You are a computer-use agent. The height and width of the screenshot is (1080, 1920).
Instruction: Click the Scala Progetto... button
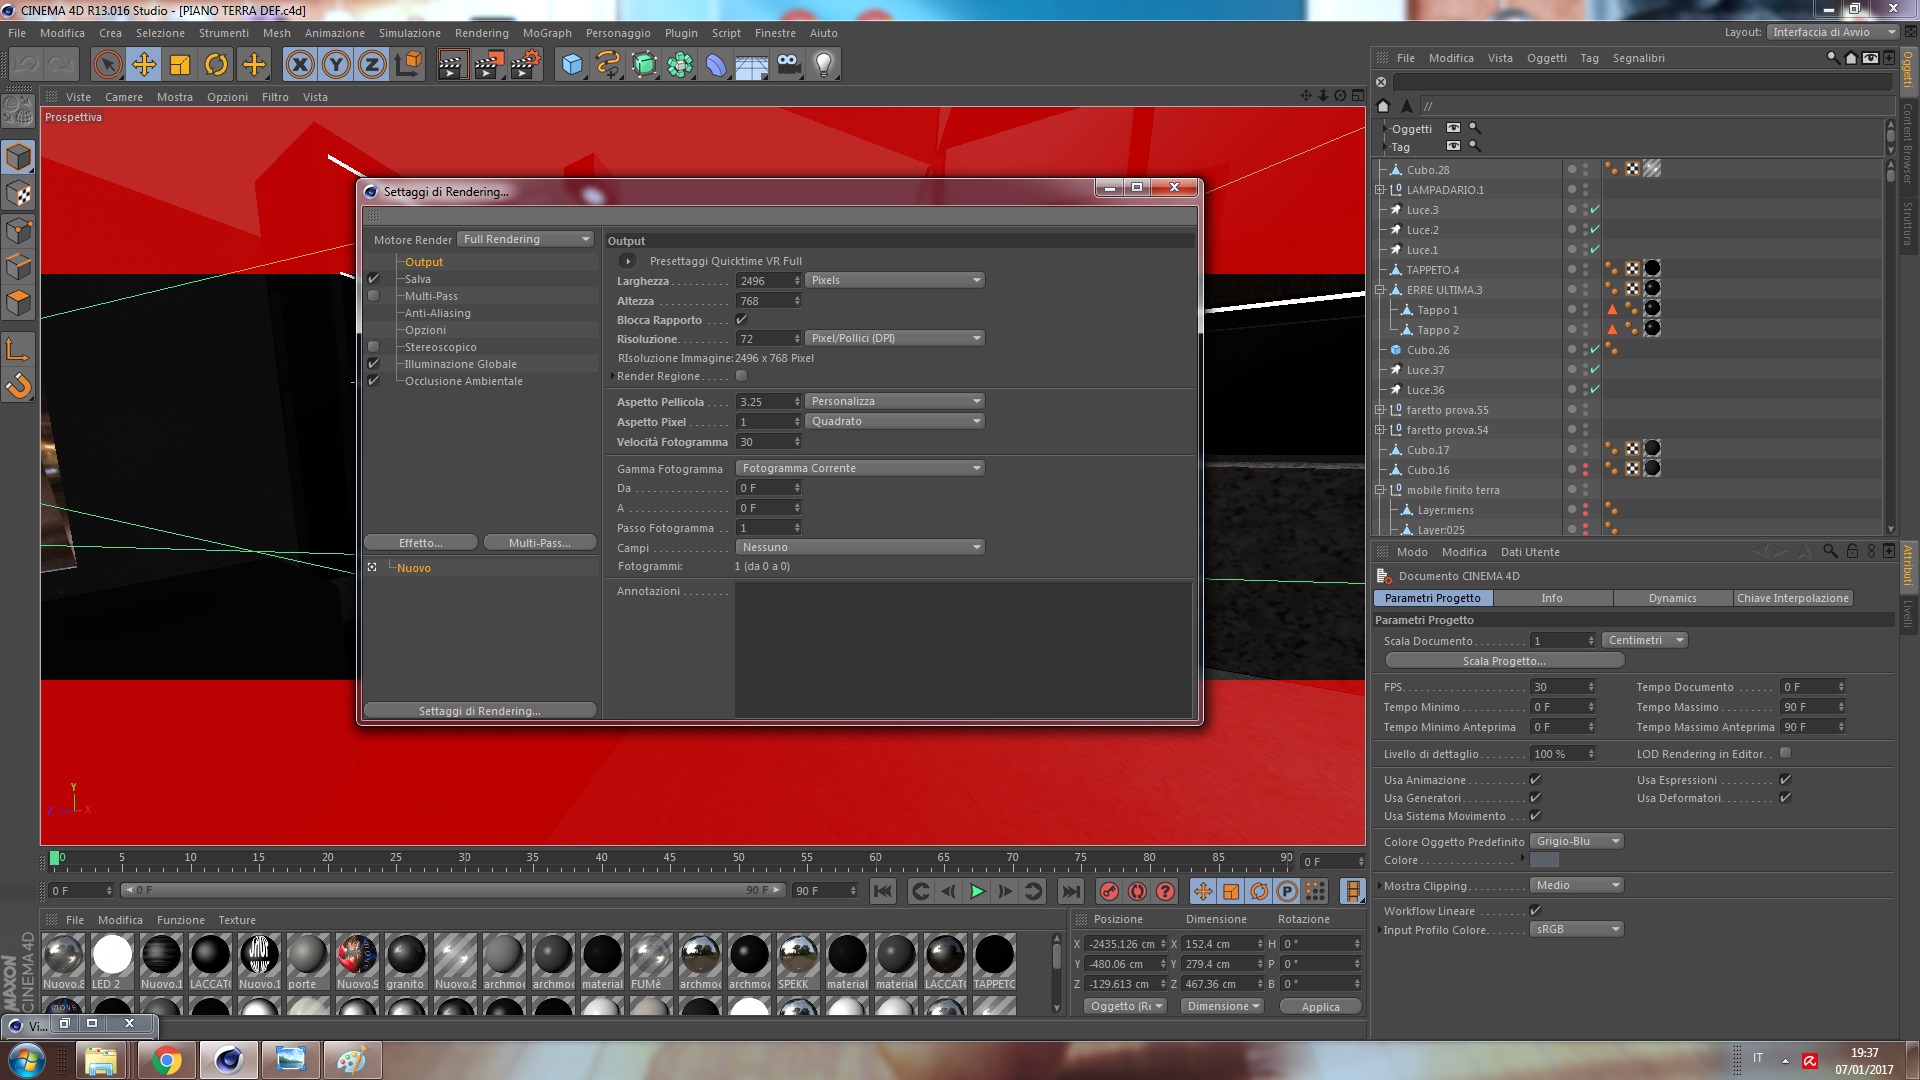(1504, 661)
